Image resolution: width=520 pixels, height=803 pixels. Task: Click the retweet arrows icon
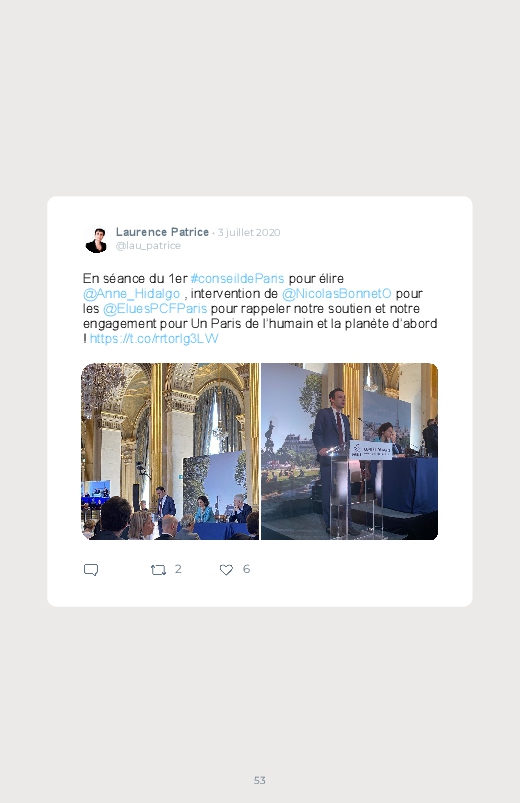point(158,570)
